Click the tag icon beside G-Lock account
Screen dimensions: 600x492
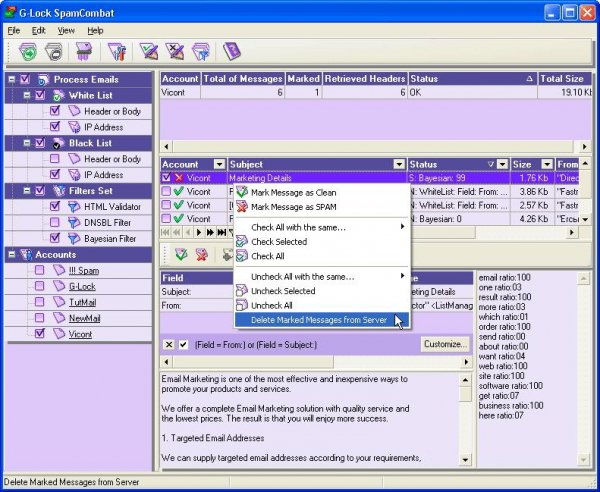59,286
